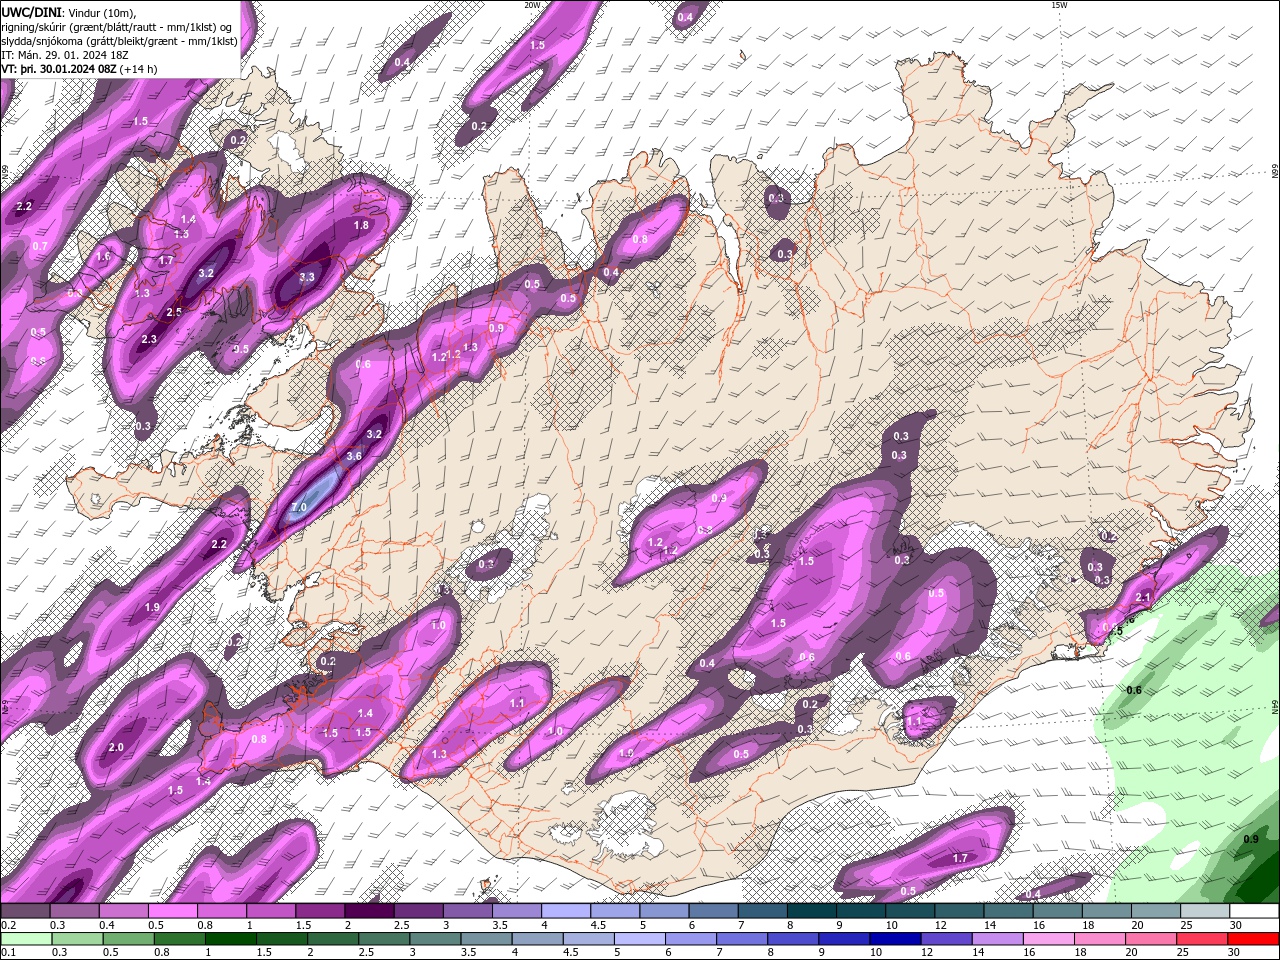This screenshot has height=960, width=1280.
Task: Click lower legend swatch starting at 0.5
Action: click(x=128, y=939)
